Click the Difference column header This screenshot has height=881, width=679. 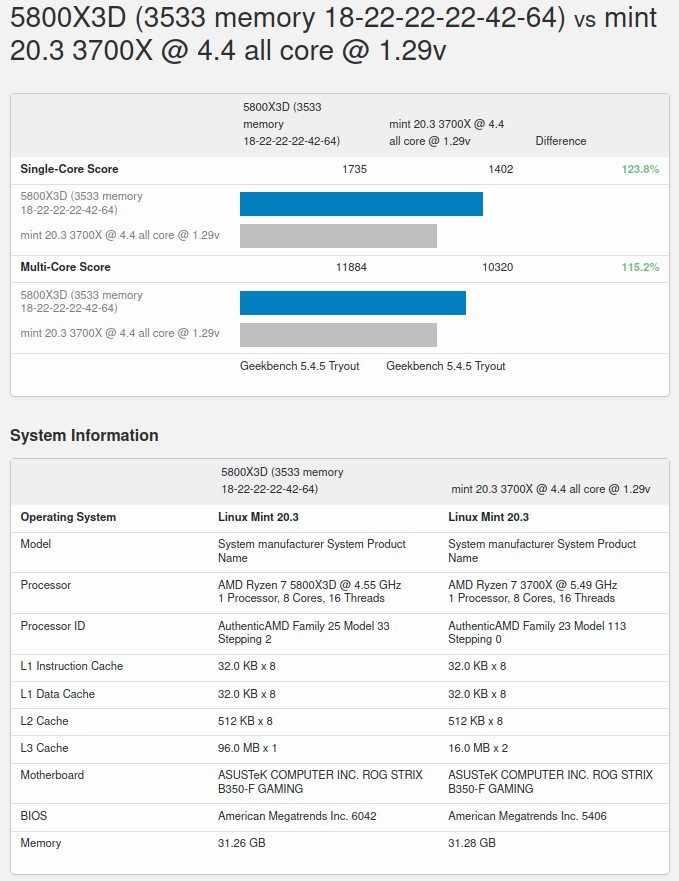(x=560, y=141)
